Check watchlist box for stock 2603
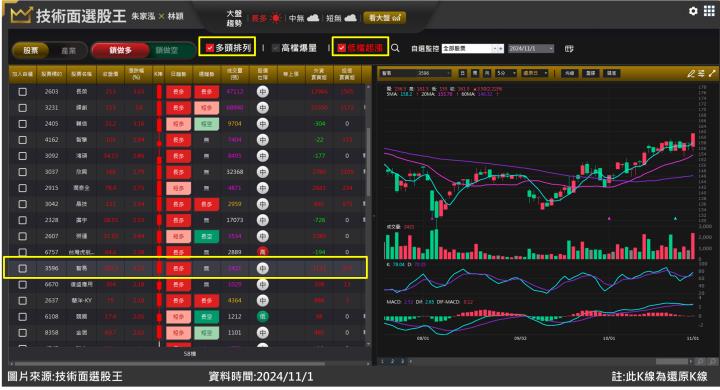The width and height of the screenshot is (720, 390). [x=22, y=92]
